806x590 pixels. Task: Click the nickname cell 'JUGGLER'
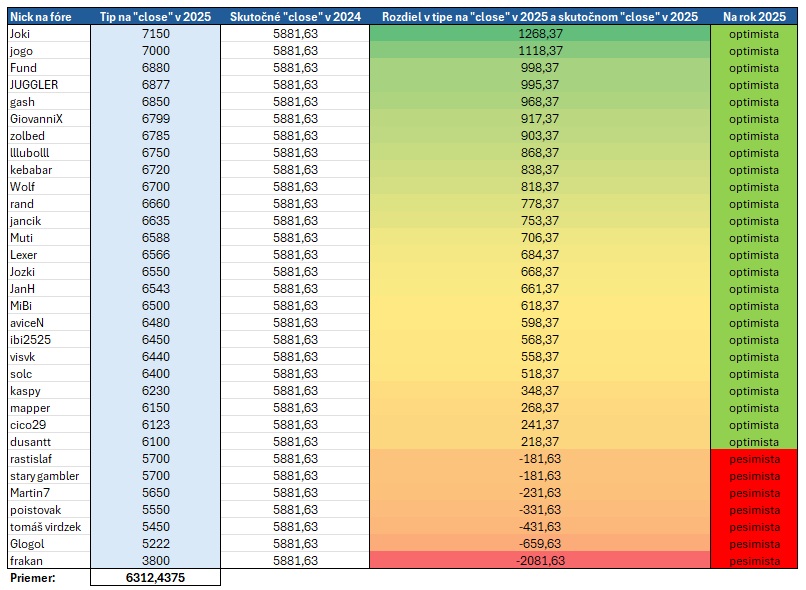tap(48, 85)
